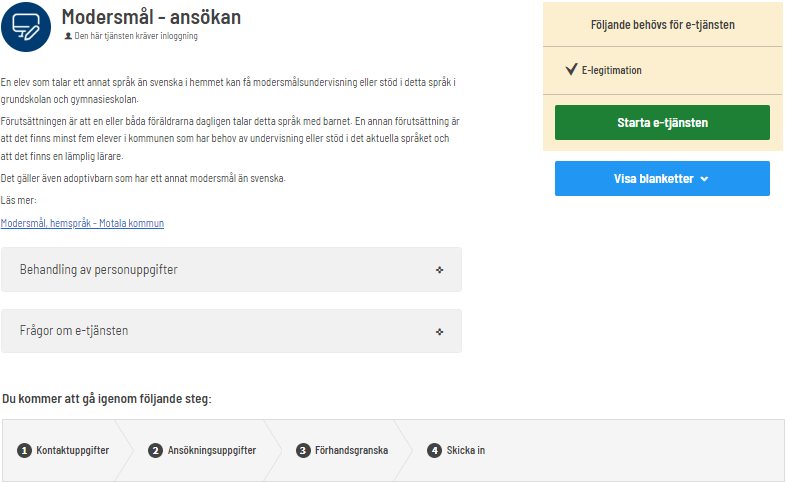Select the Ansökningsuppgifter step
Viewport: 789px width, 482px height.
click(x=210, y=451)
